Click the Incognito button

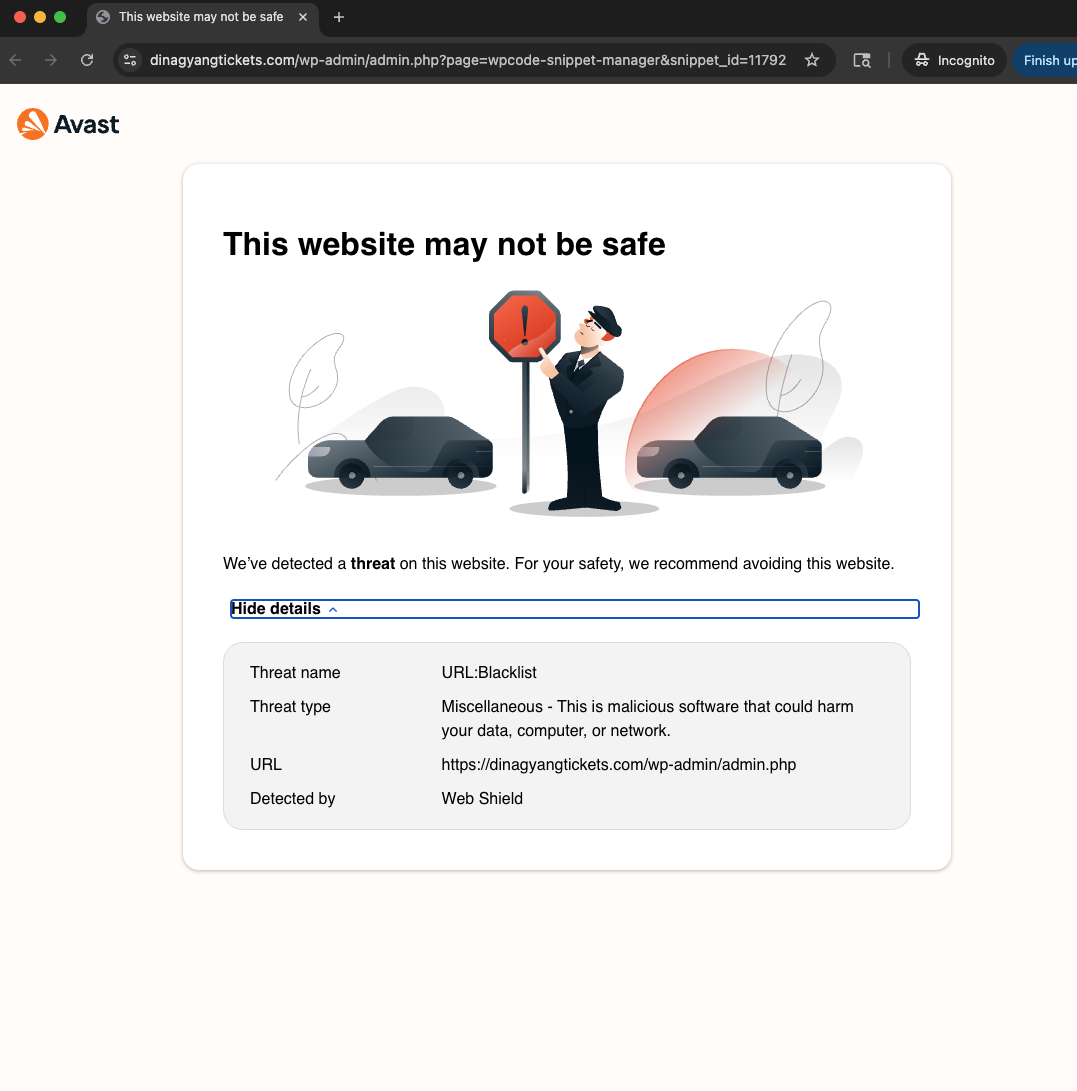(x=954, y=60)
